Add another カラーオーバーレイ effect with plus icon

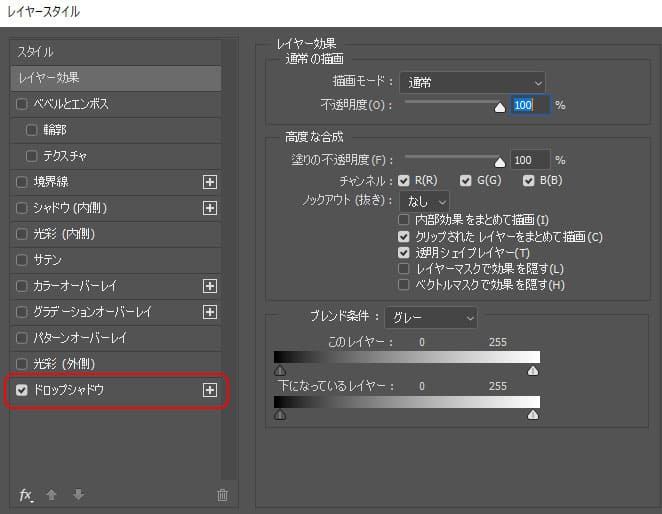pyautogui.click(x=210, y=286)
